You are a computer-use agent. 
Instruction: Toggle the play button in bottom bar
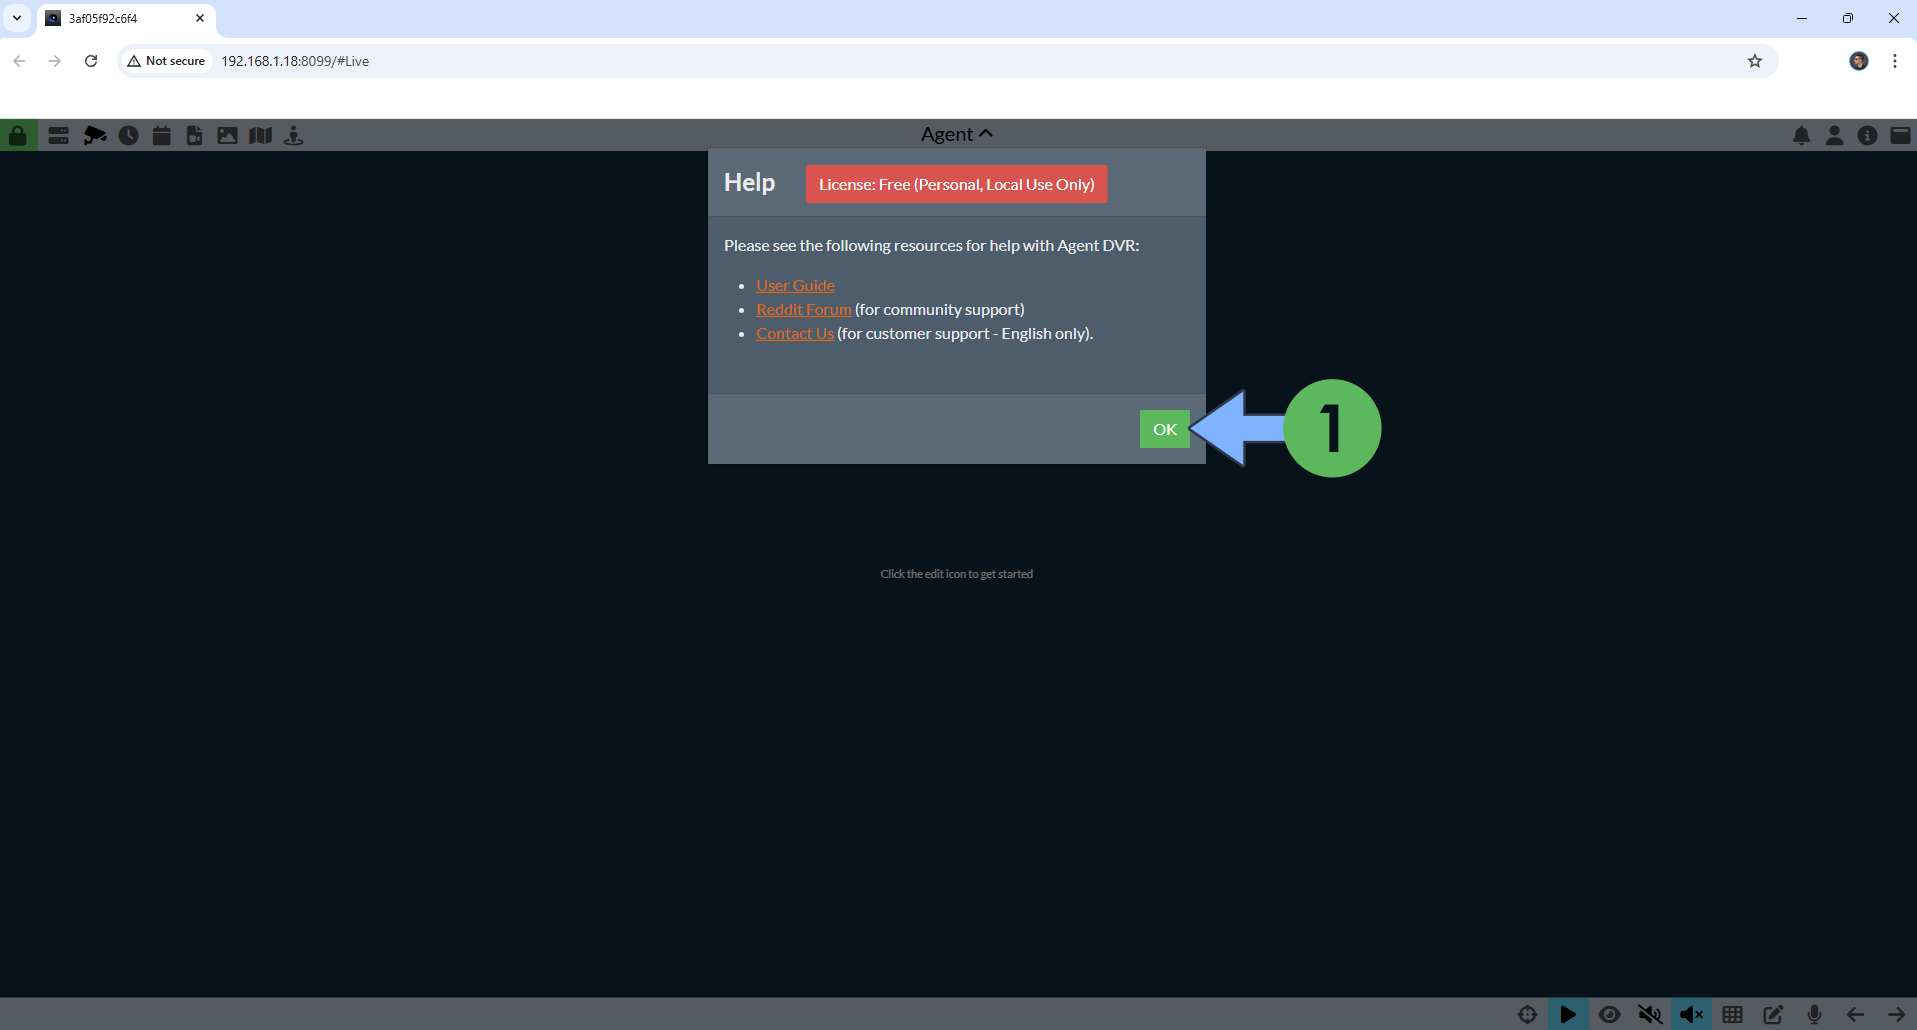1568,1014
